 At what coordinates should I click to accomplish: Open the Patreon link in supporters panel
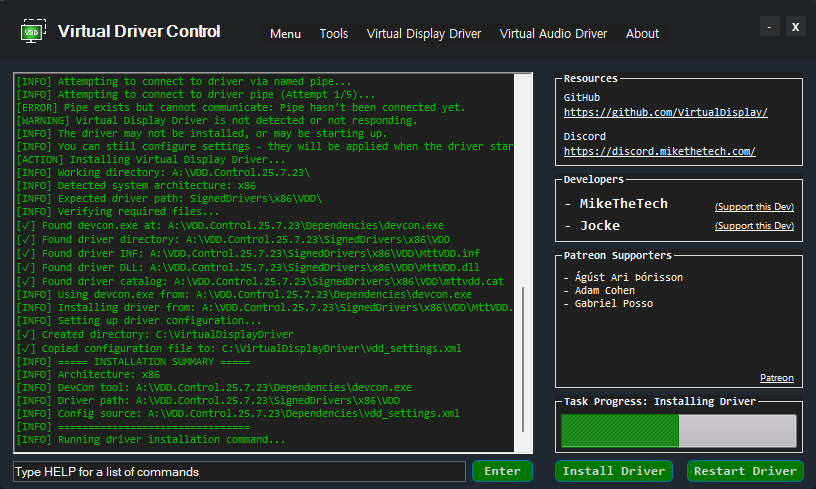click(x=776, y=378)
